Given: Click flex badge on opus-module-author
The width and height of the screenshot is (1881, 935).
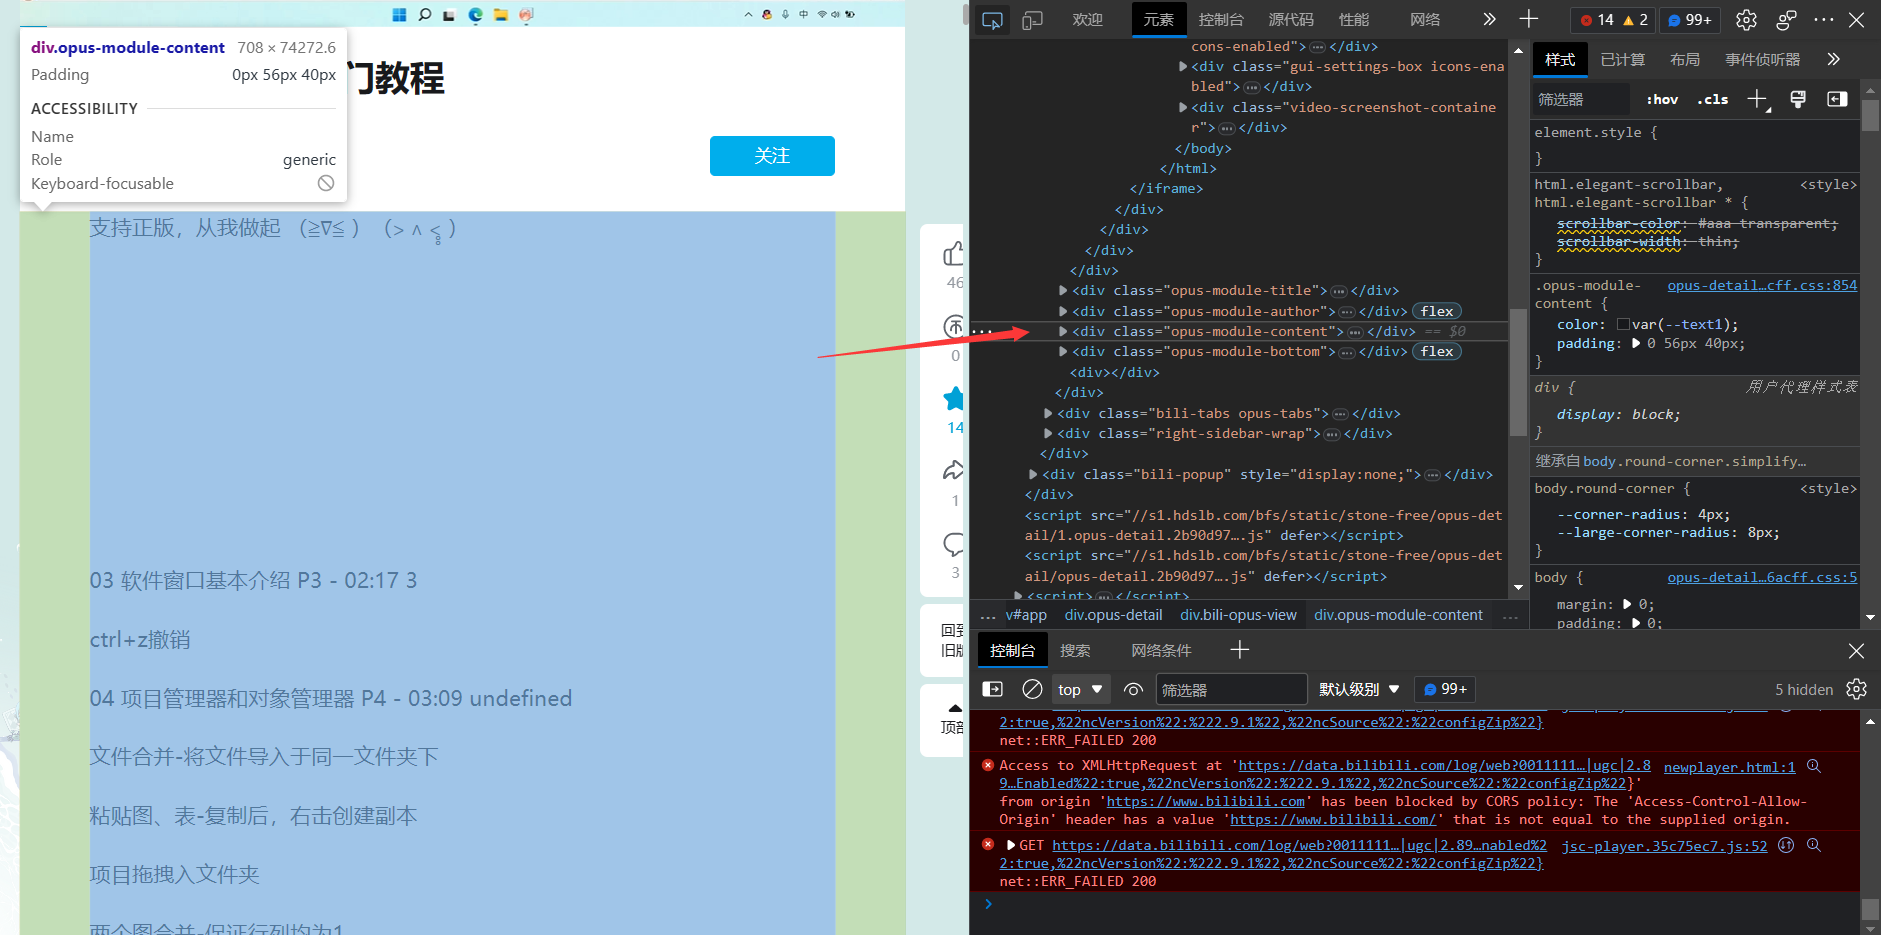Looking at the screenshot, I should point(1437,312).
